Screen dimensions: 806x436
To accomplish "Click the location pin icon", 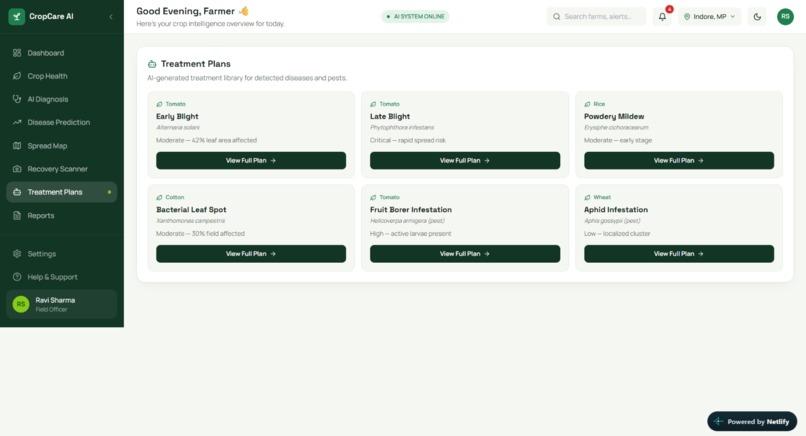I will point(687,16).
